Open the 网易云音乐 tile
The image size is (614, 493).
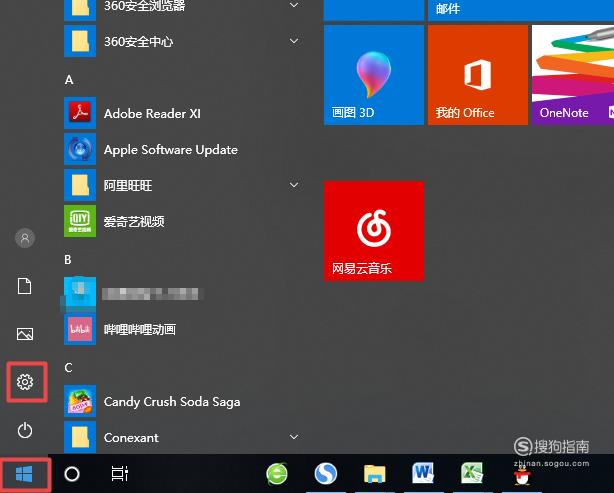pos(374,231)
